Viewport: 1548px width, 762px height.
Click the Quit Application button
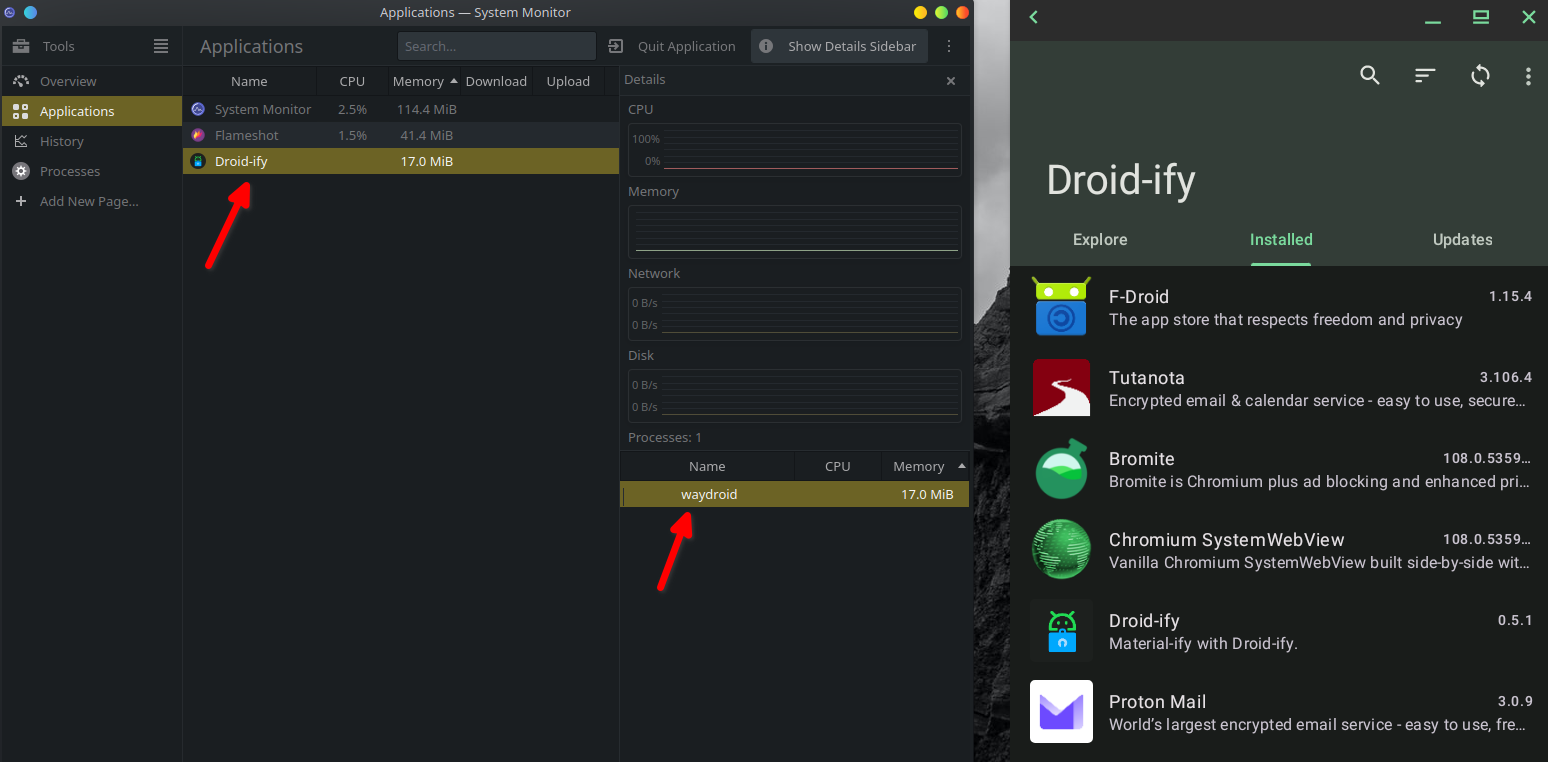tap(672, 46)
